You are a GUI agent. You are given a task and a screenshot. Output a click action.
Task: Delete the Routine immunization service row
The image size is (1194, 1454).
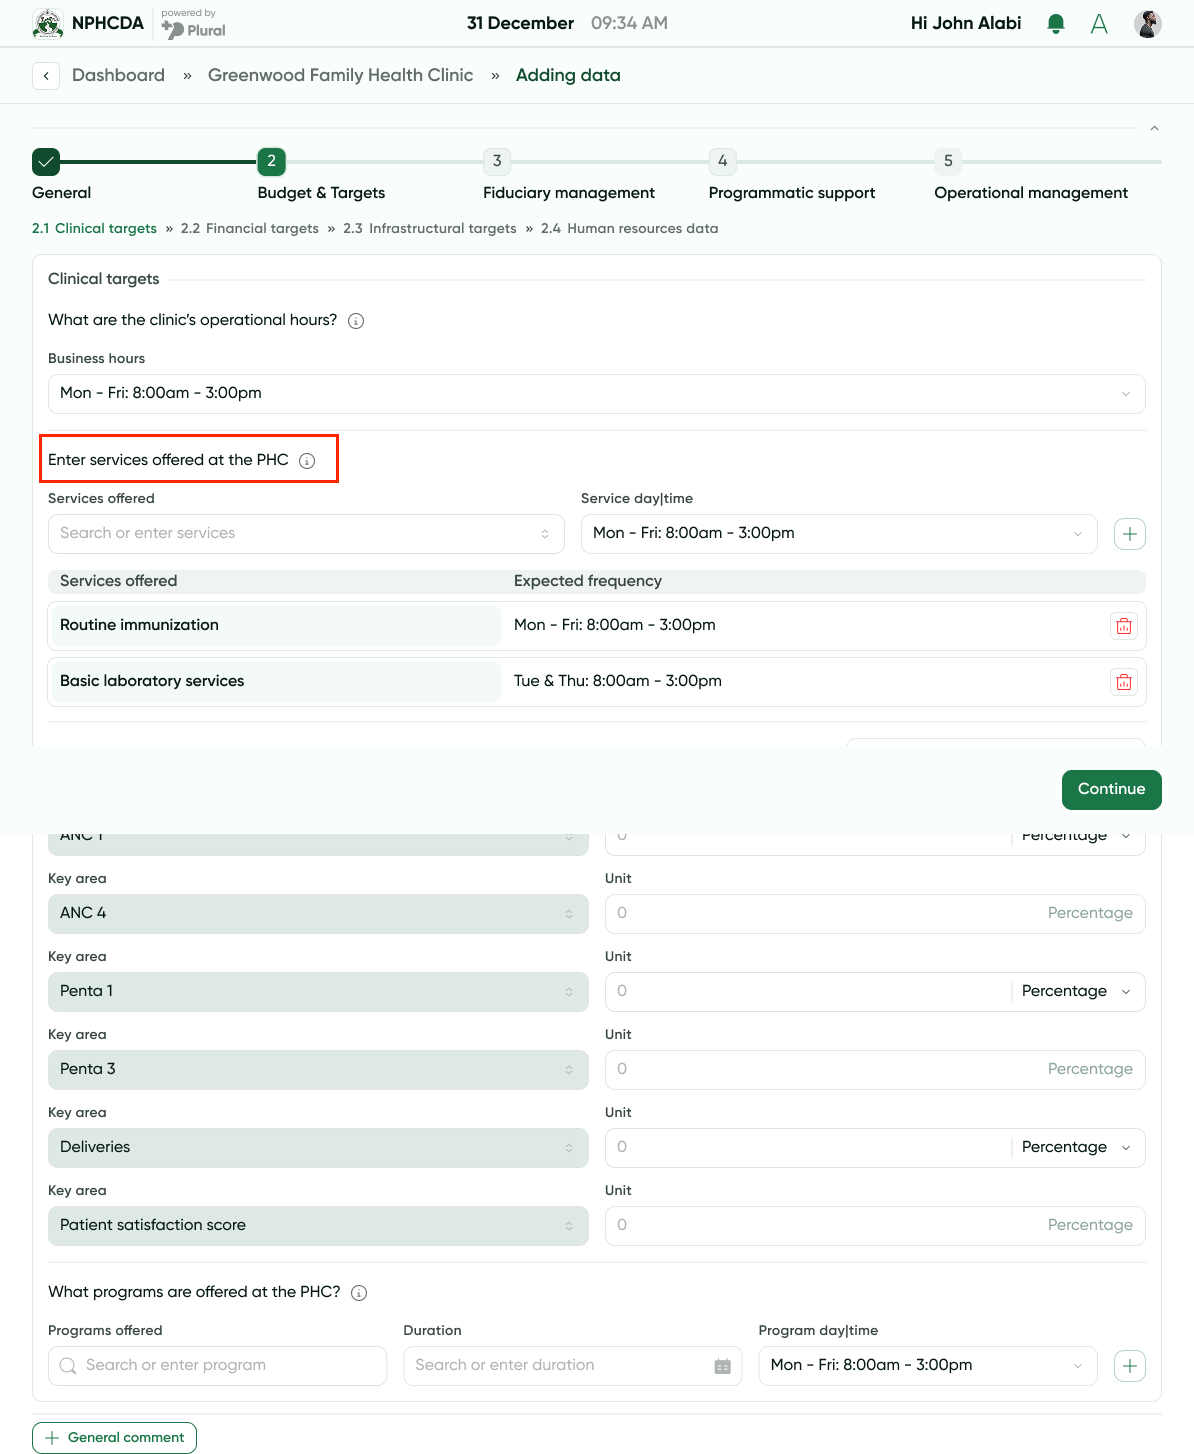1123,625
